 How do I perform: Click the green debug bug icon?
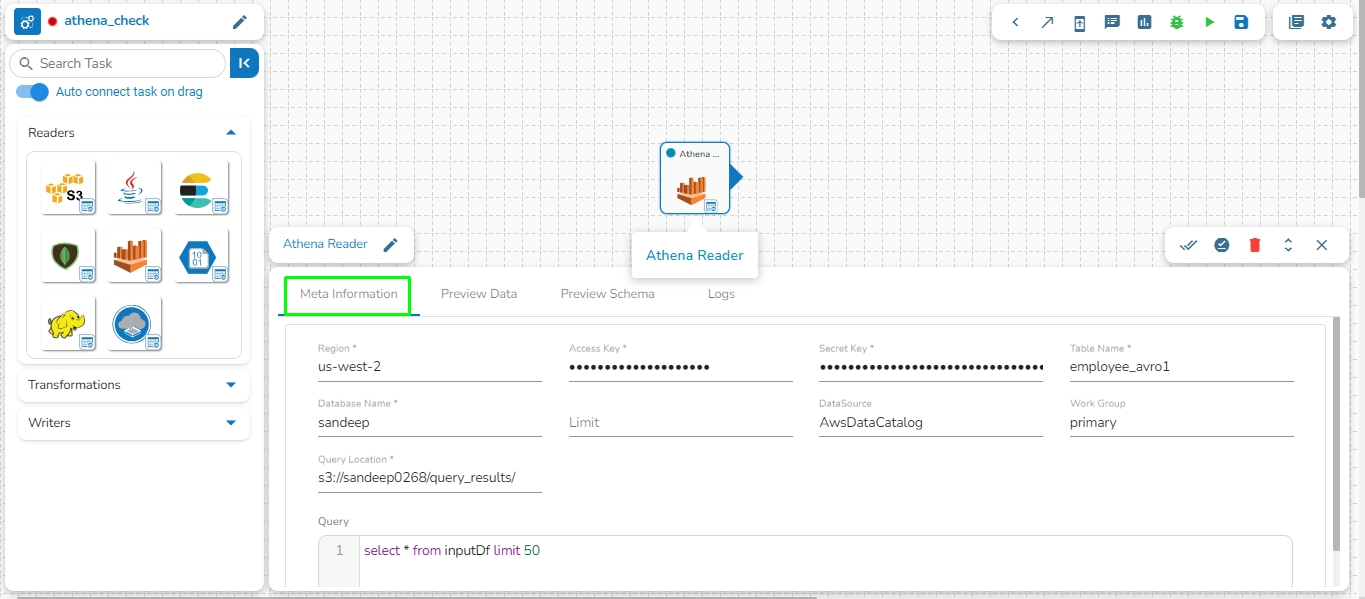[x=1177, y=22]
